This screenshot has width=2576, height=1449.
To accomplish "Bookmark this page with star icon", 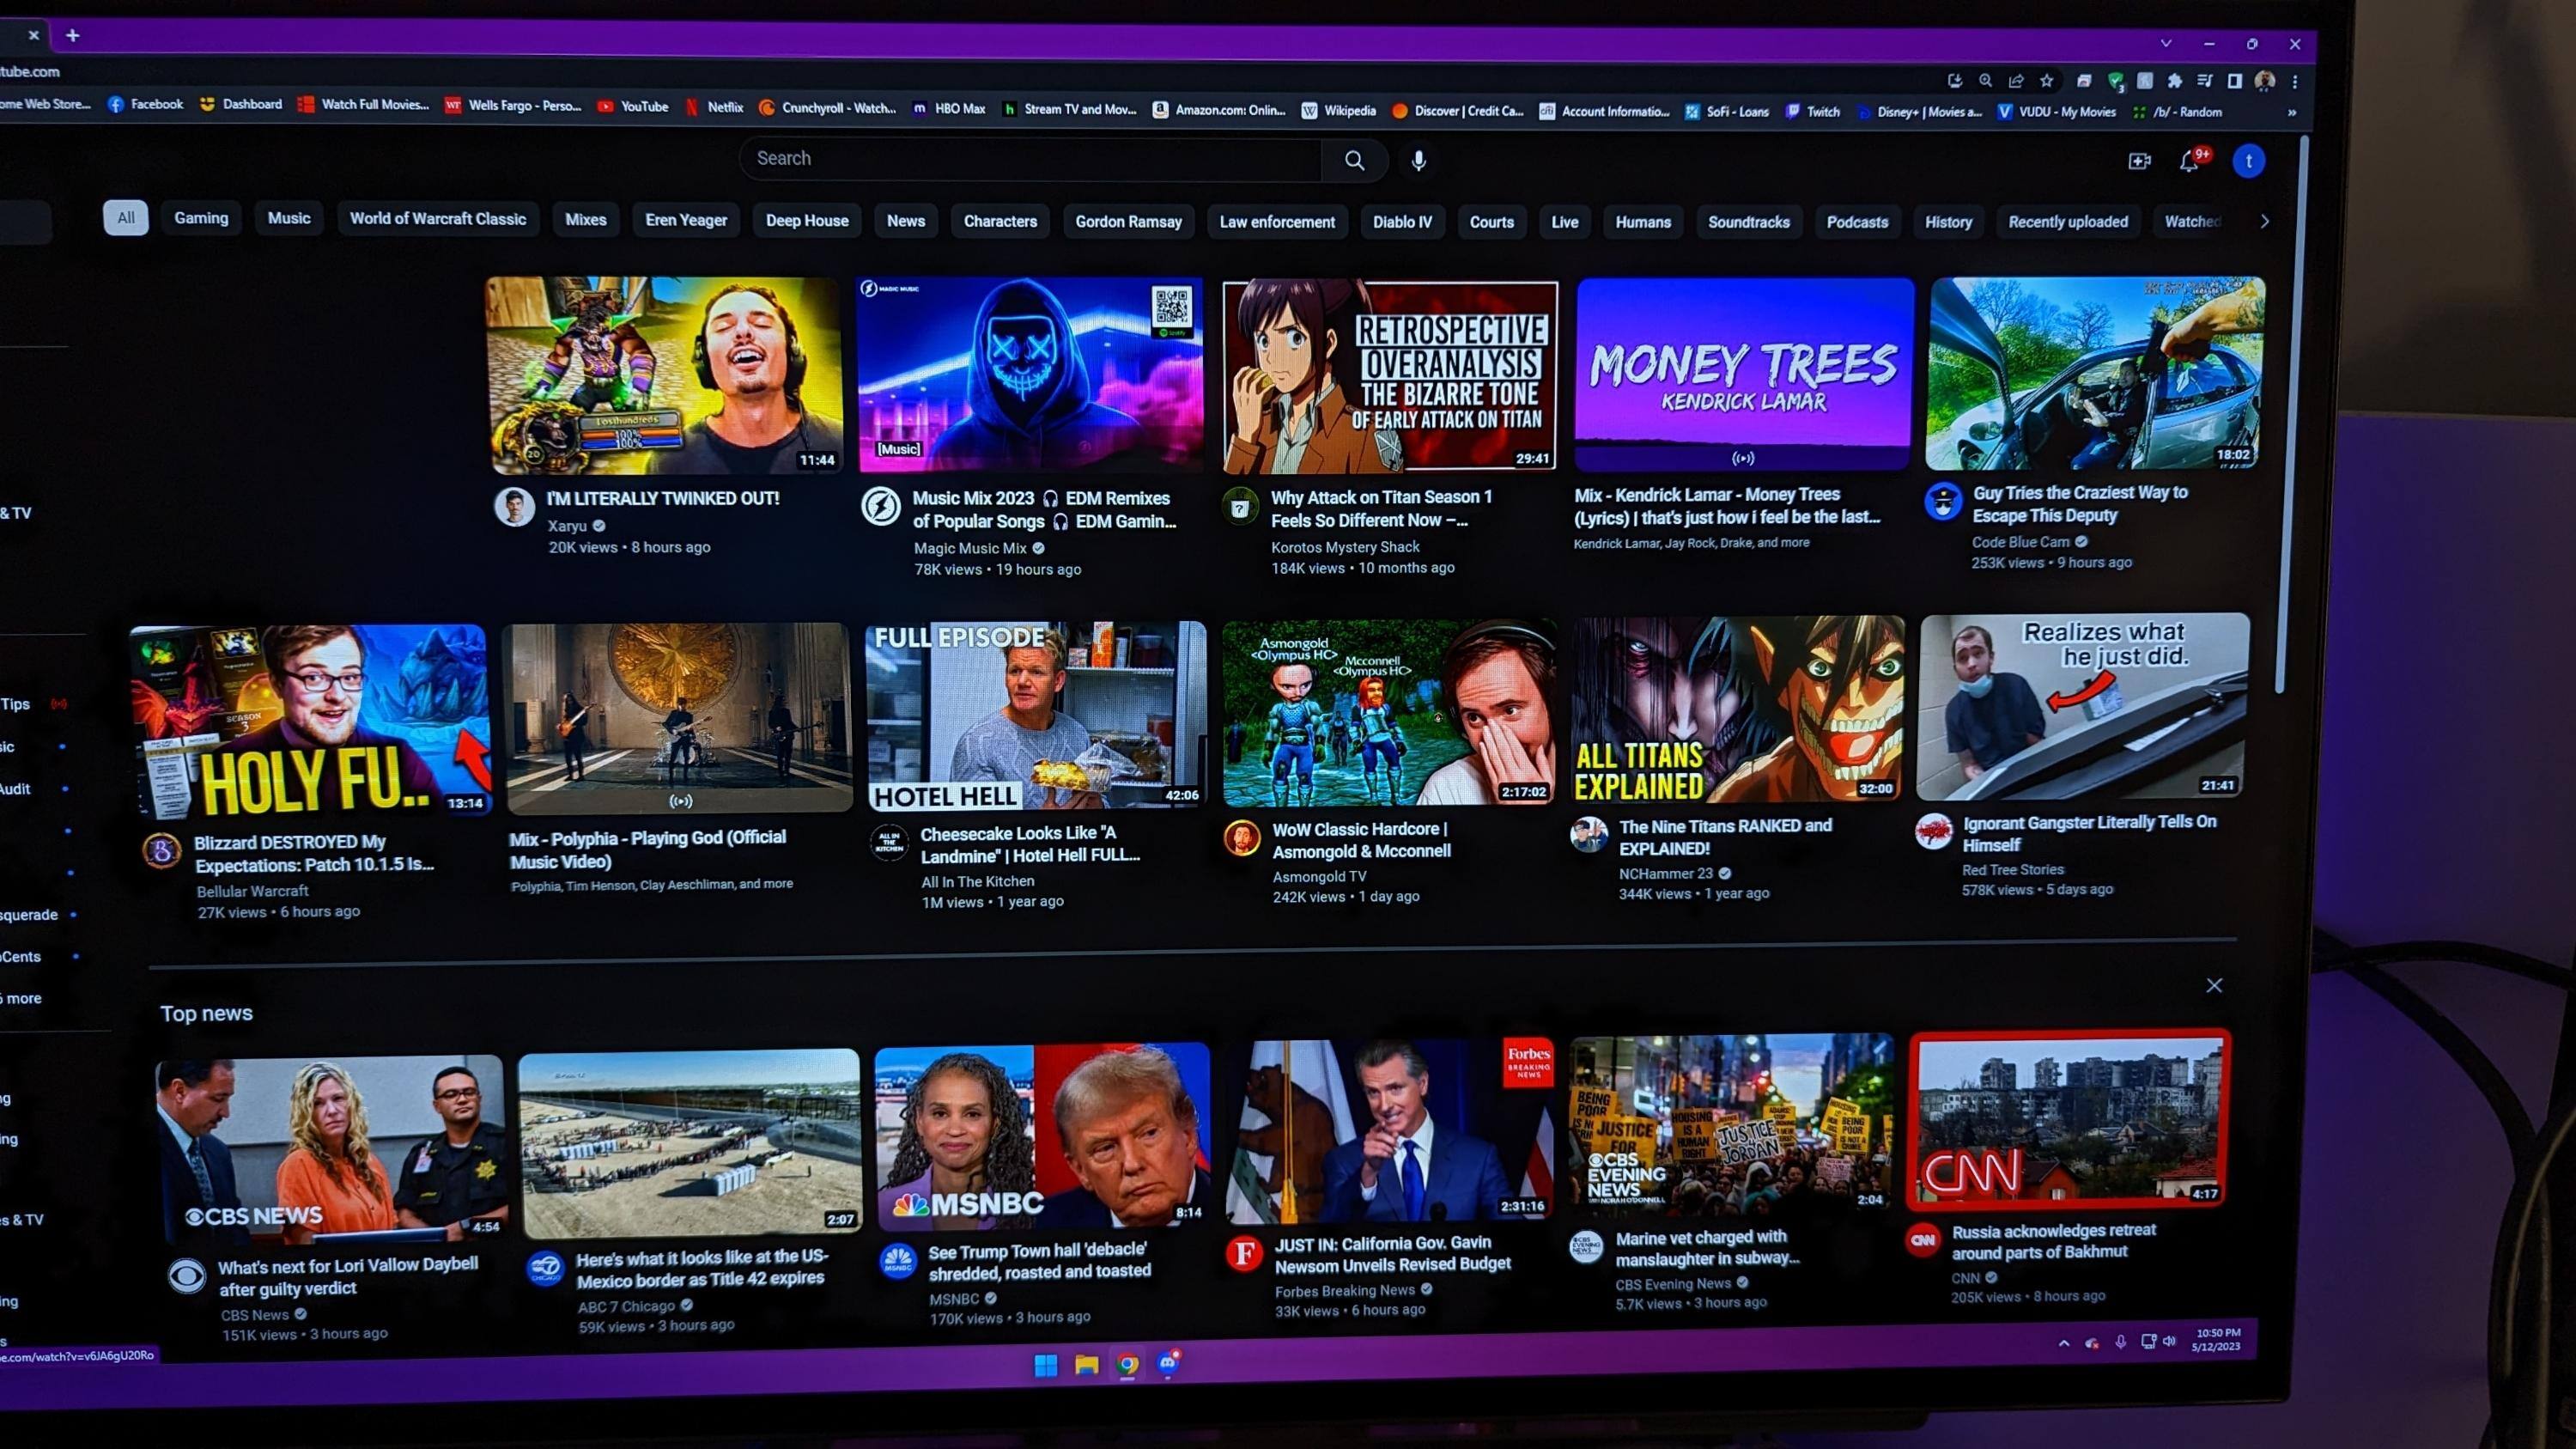I will (2047, 81).
